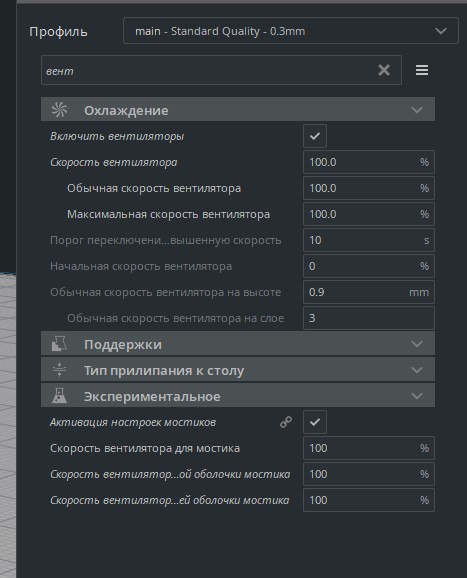This screenshot has height=578, width=467.
Task: Collapse the Экспериментальное section chevron
Action: (417, 396)
